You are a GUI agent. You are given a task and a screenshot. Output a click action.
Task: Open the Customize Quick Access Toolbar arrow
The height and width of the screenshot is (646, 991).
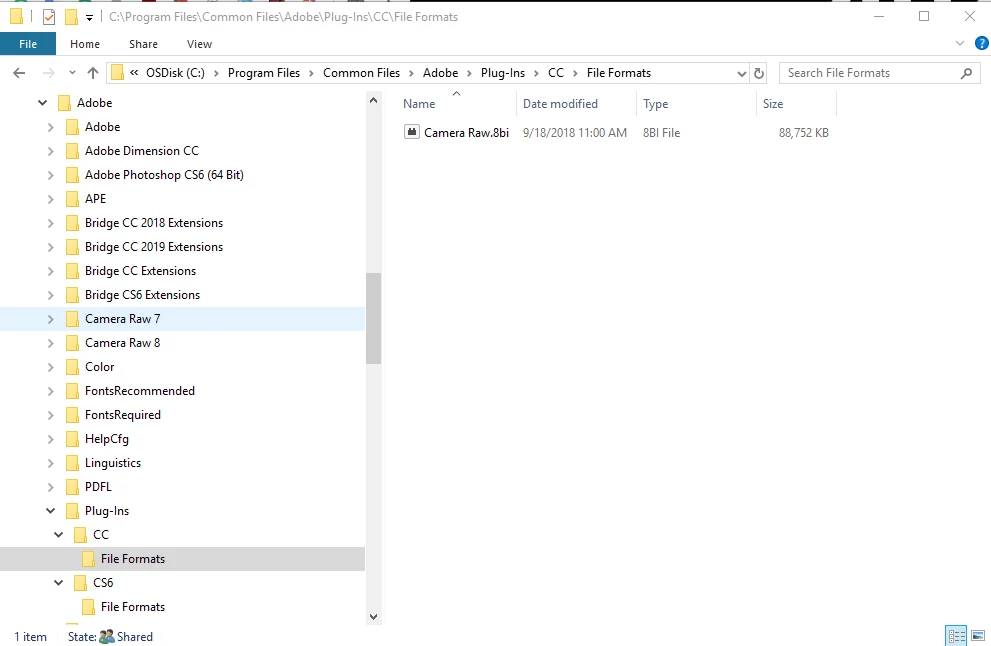(x=89, y=18)
